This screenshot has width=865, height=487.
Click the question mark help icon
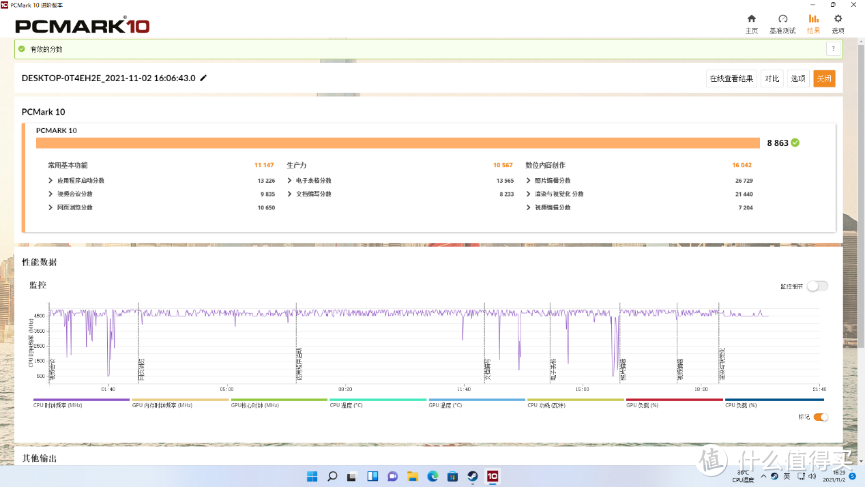[833, 49]
